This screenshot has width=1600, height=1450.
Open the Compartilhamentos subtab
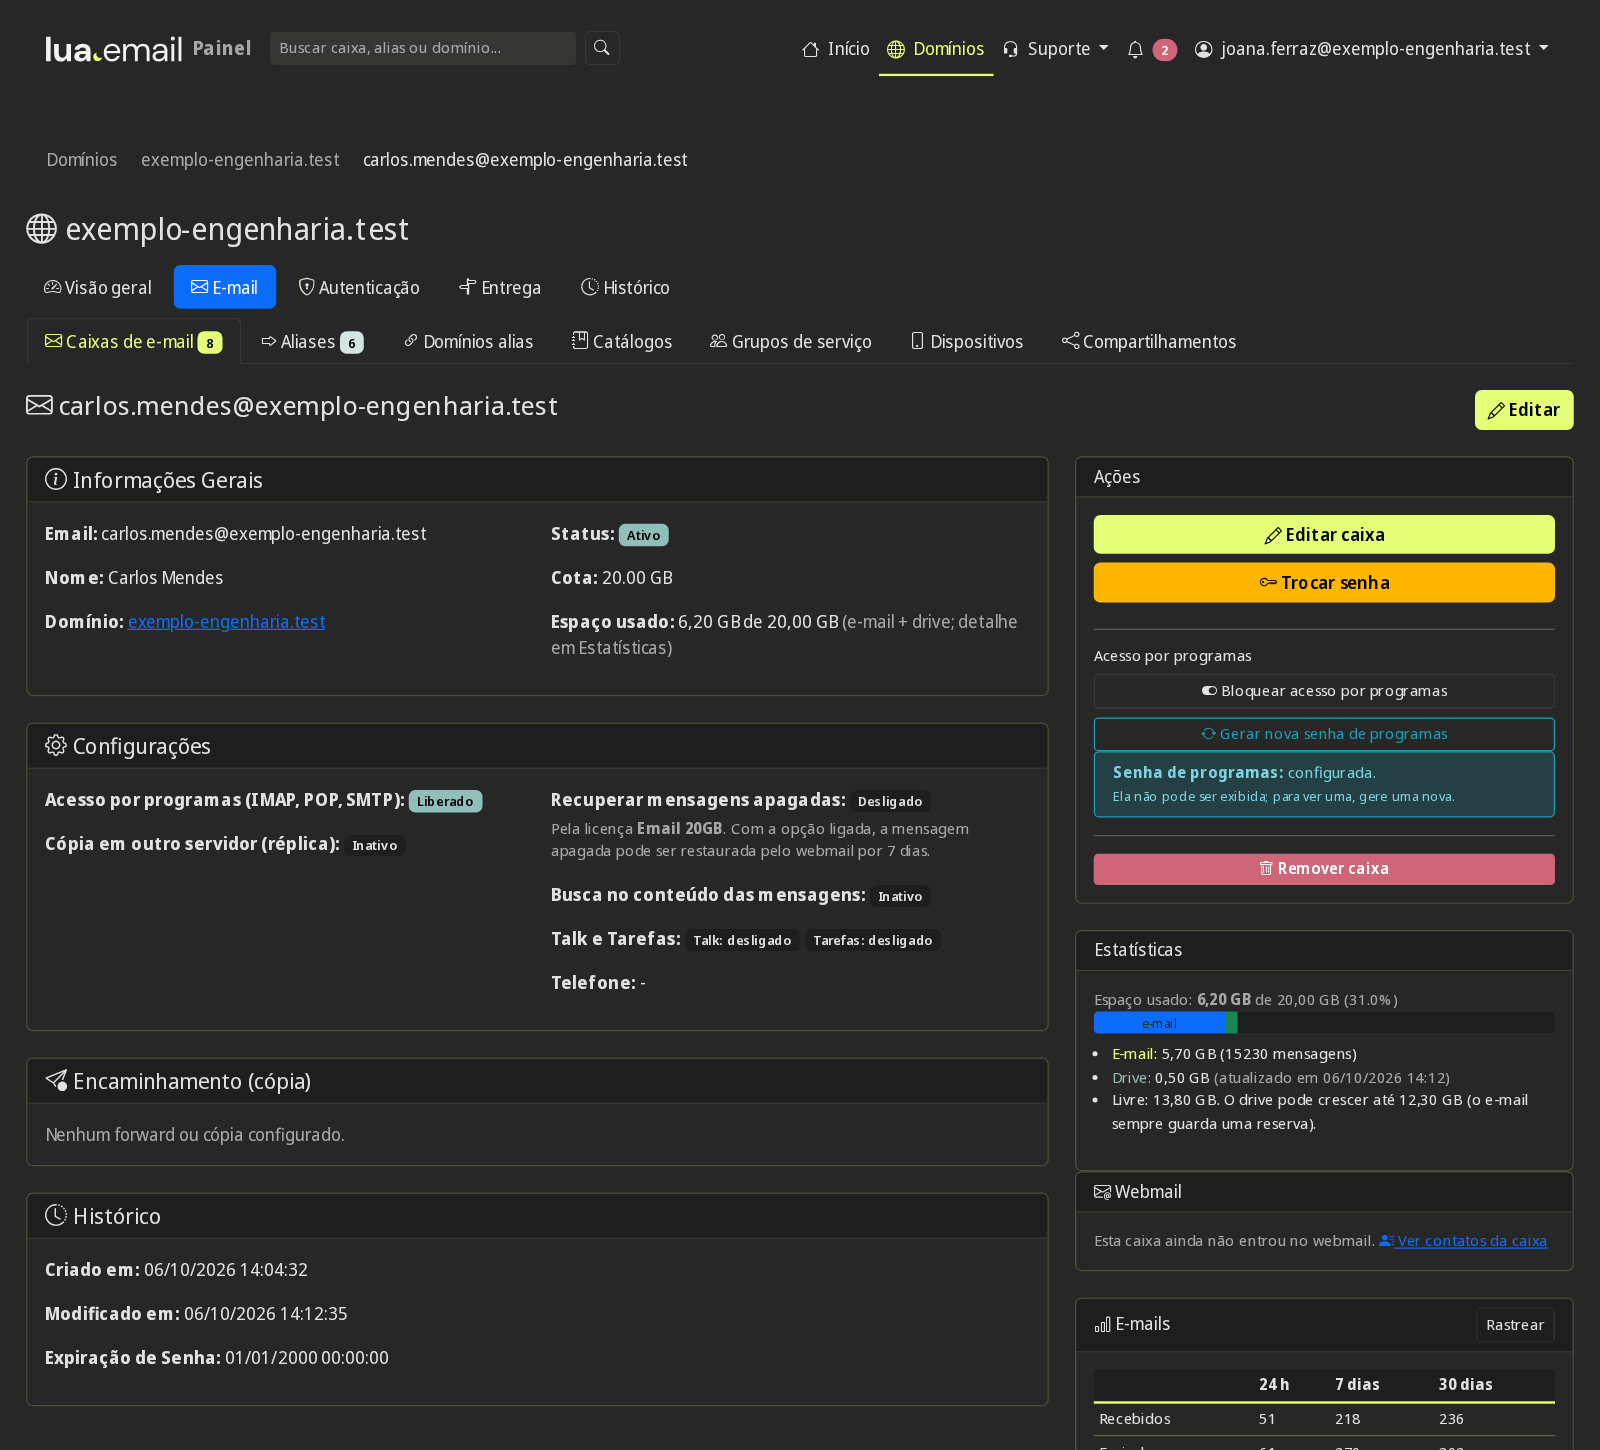1149,342
